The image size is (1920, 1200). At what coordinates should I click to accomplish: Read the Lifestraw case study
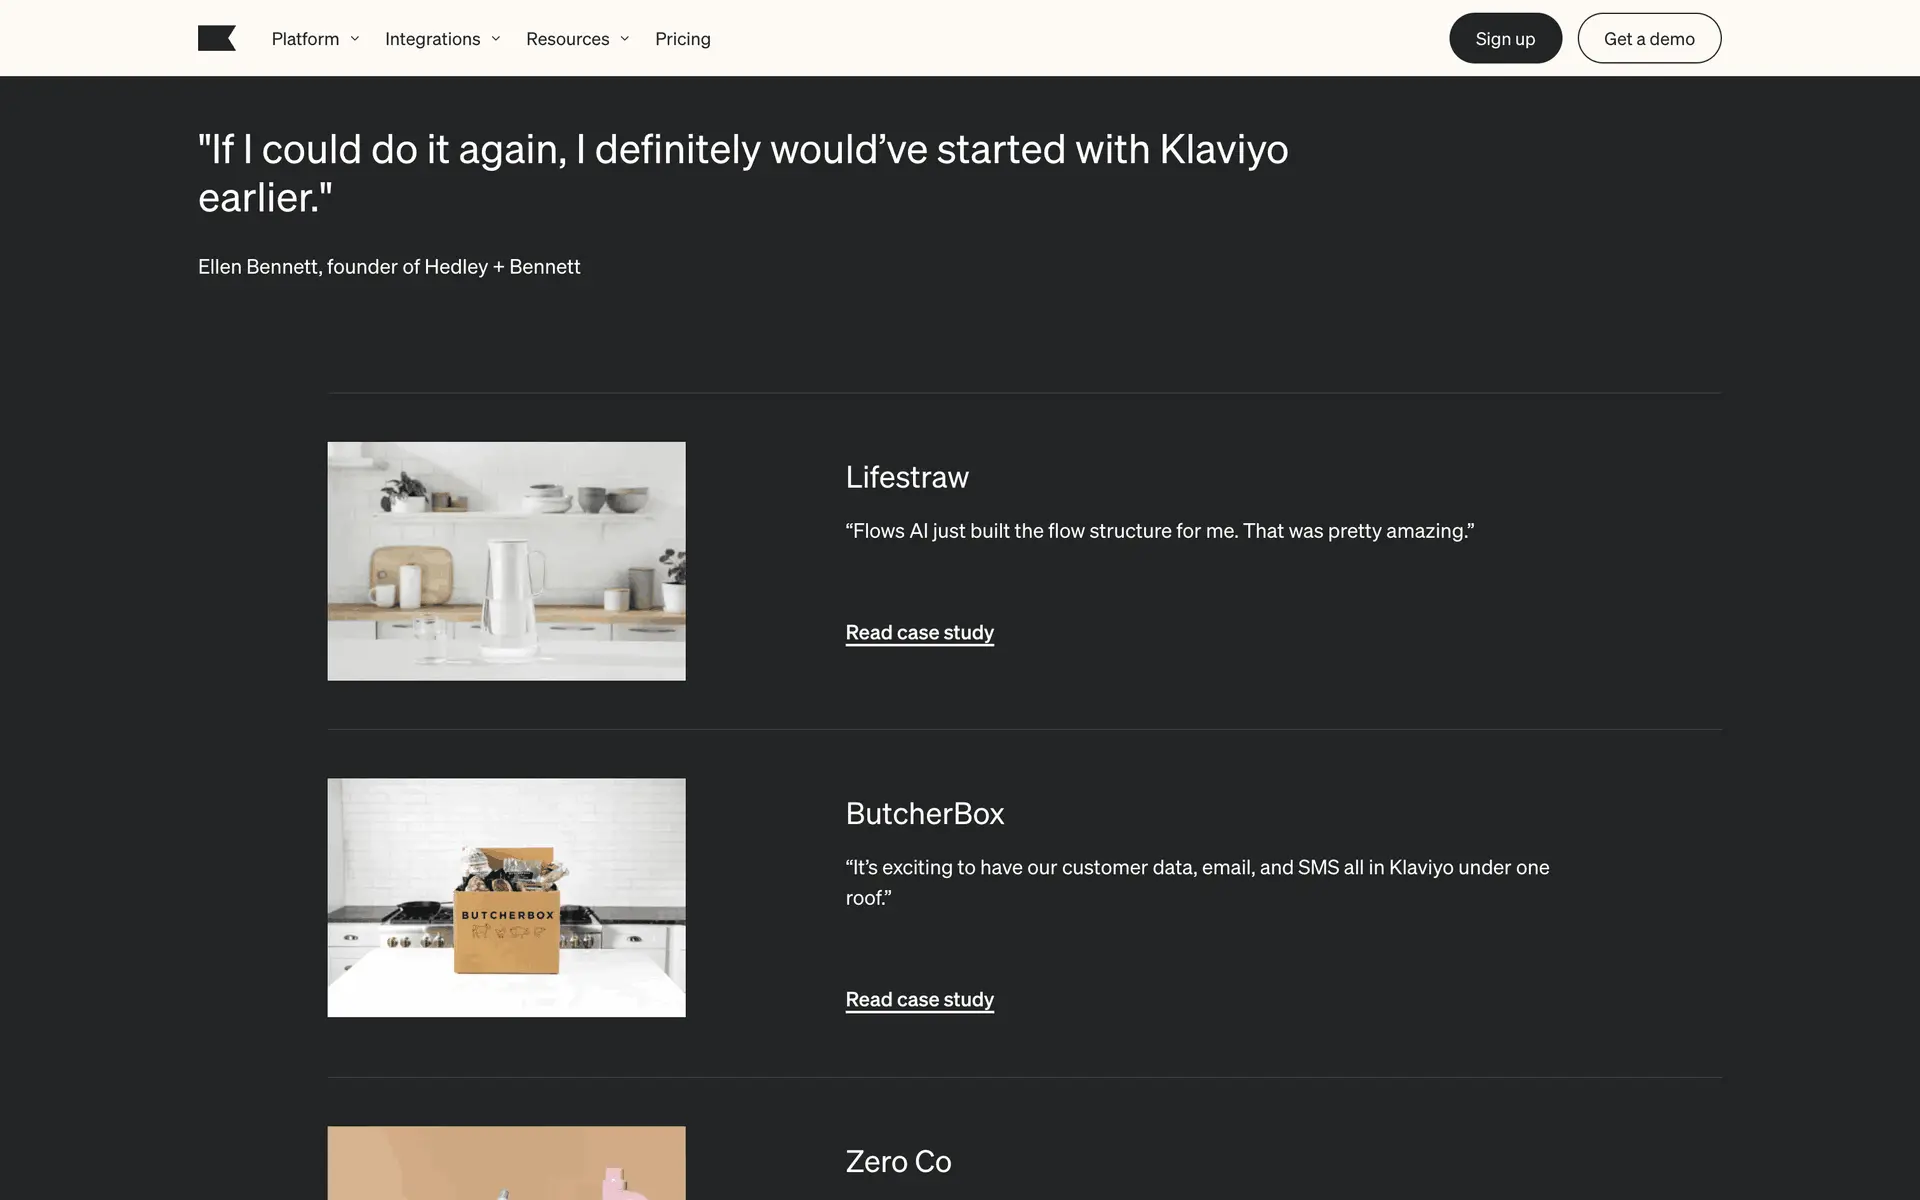coord(919,633)
